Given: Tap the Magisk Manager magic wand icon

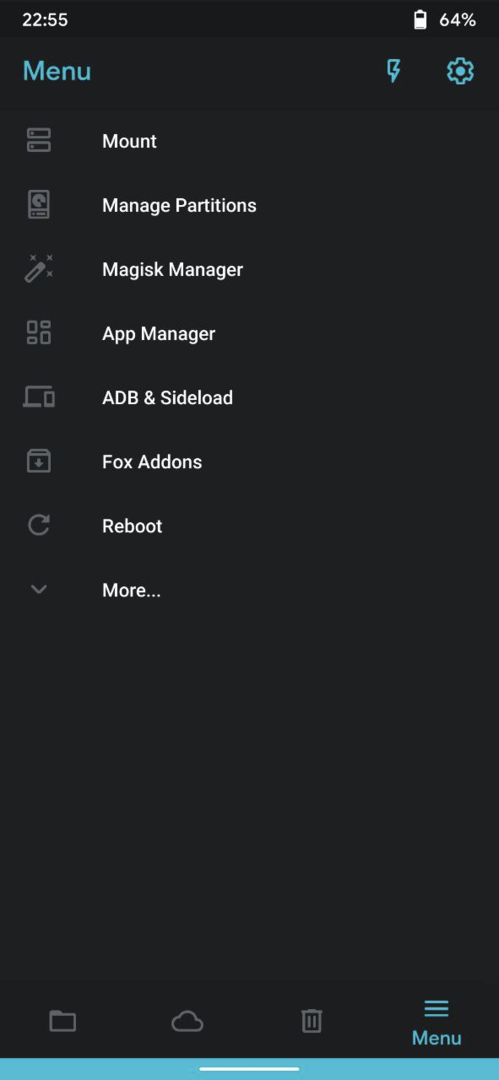Looking at the screenshot, I should [39, 269].
